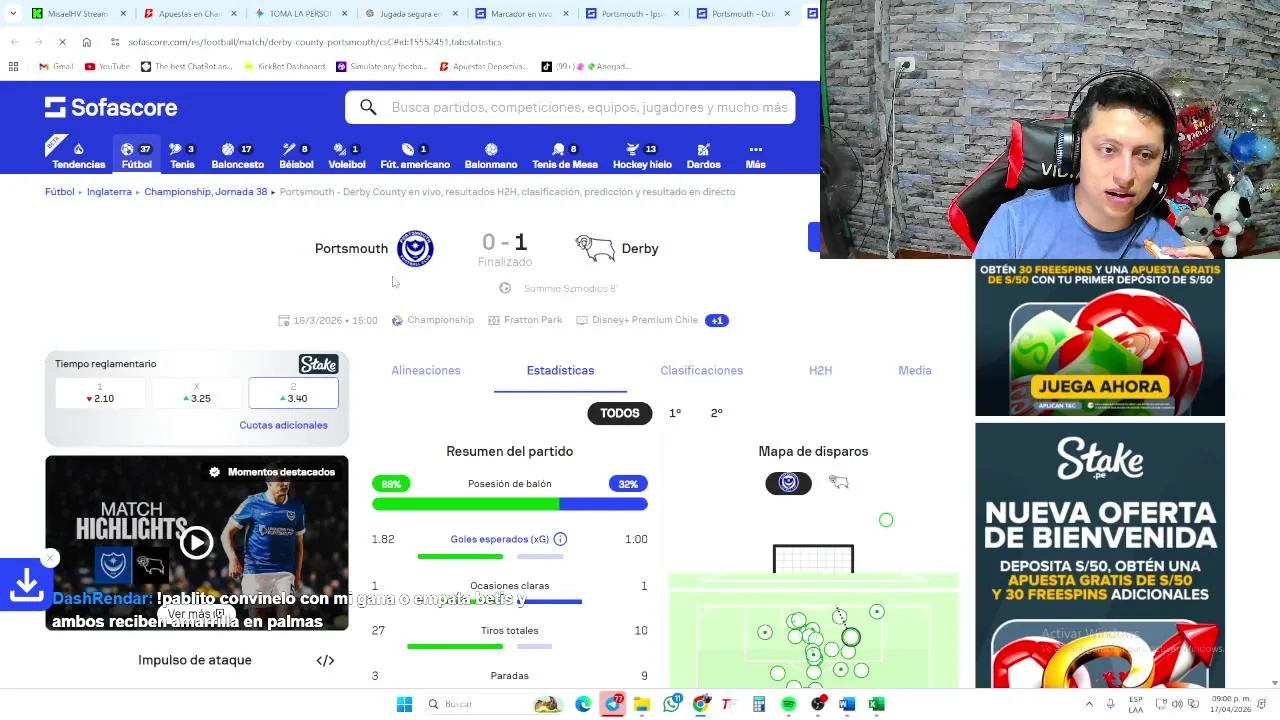1280x720 pixels.
Task: Open Spotify from the taskbar
Action: (x=788, y=704)
